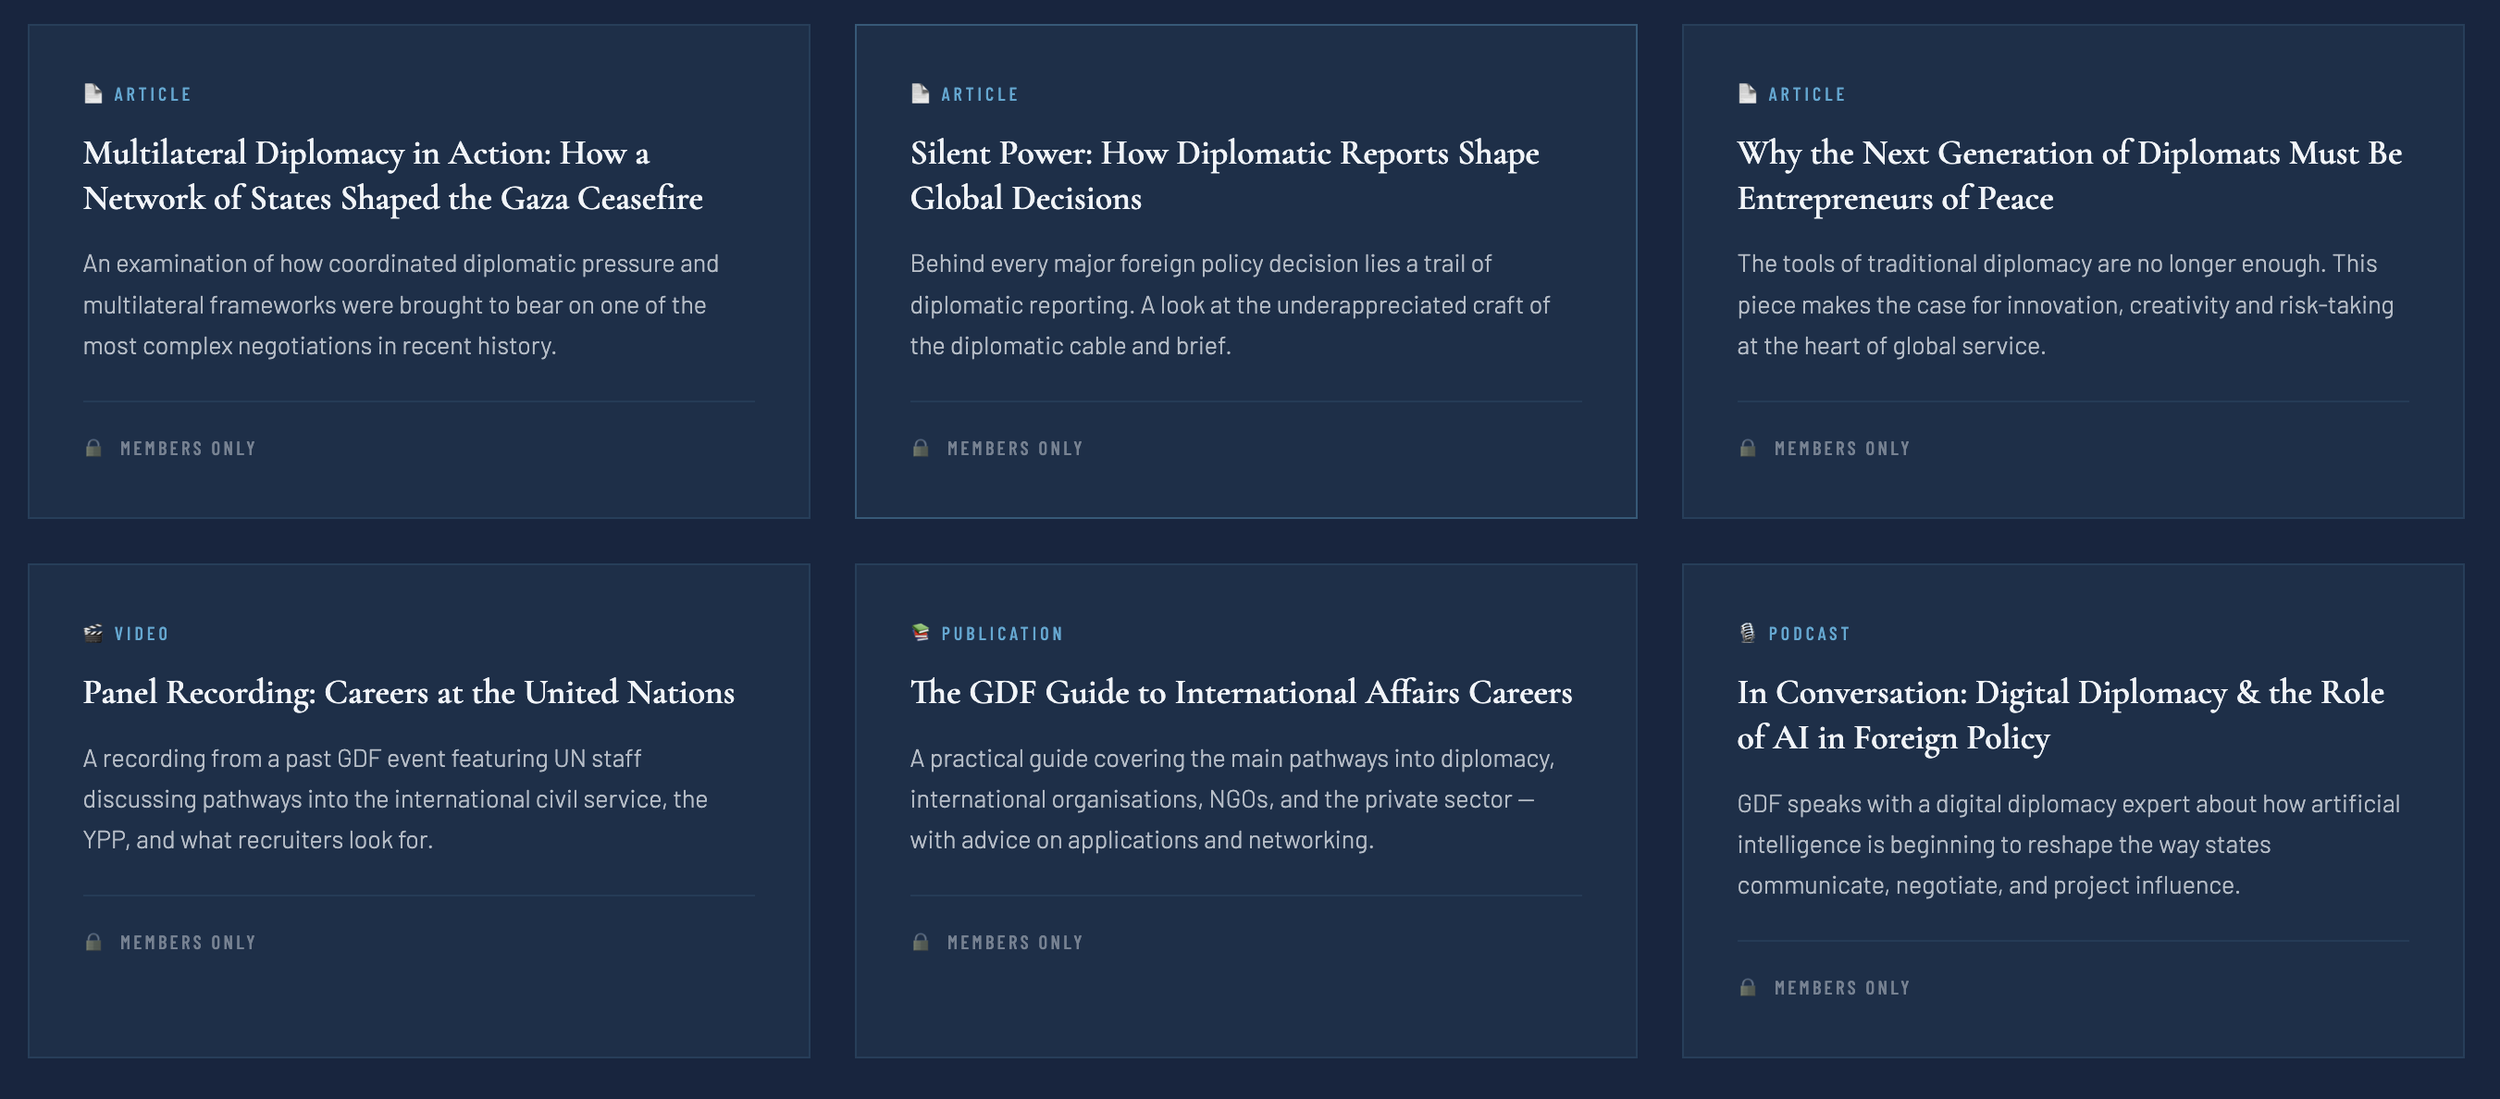Click document icon on Gaza Ceasefire article

click(x=93, y=94)
